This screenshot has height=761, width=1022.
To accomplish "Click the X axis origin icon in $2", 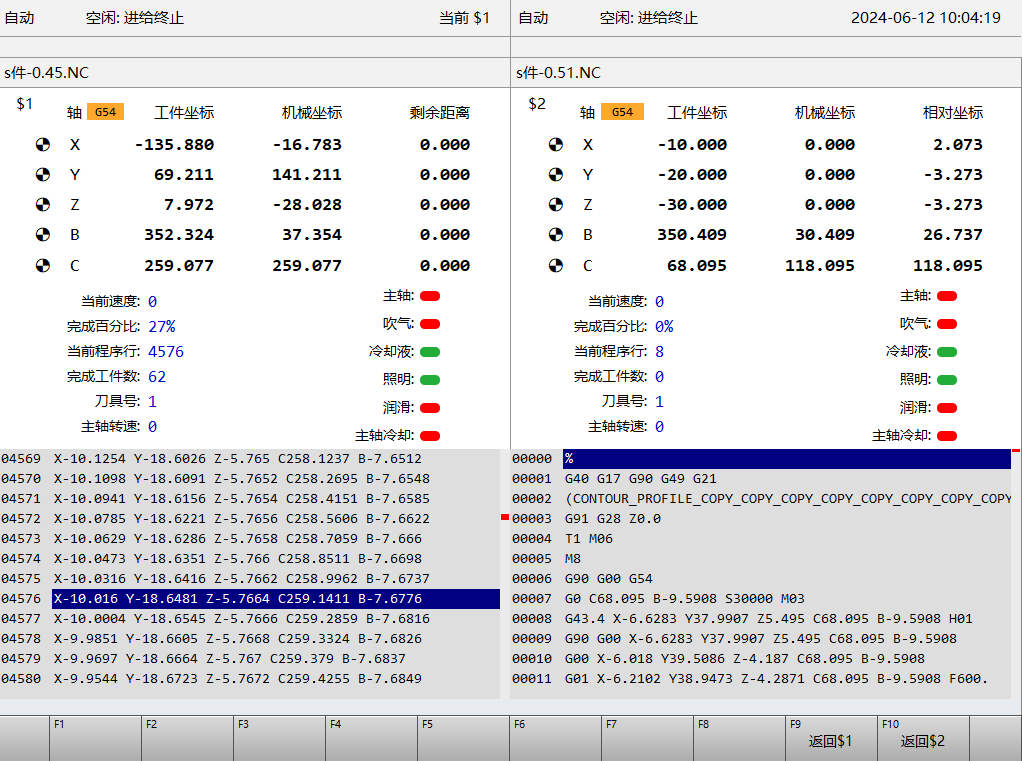I will pos(555,145).
